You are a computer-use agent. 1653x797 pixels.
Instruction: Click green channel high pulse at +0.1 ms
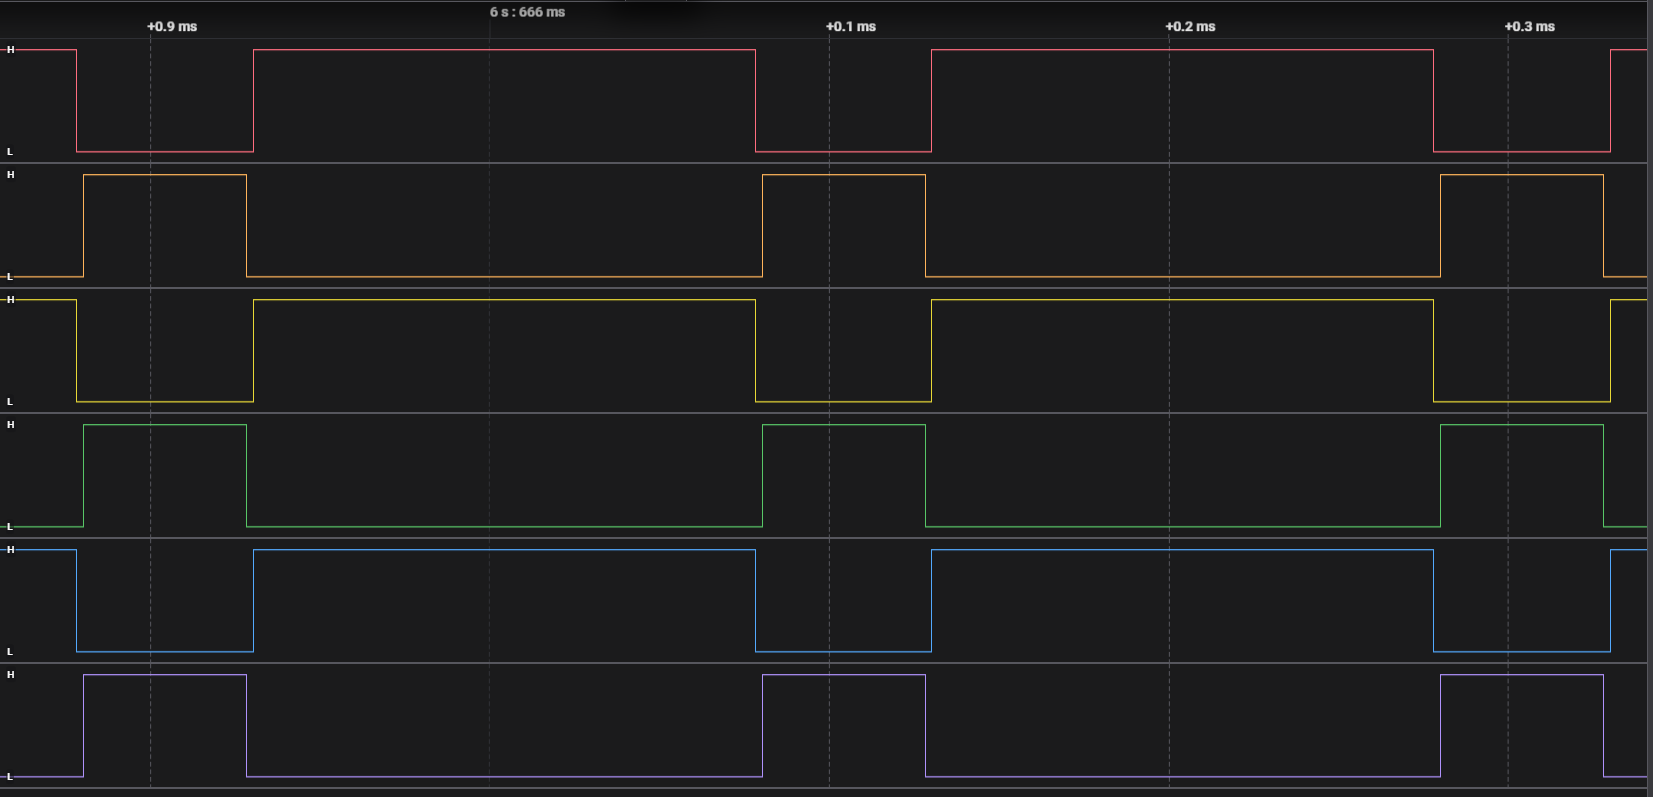(x=844, y=476)
